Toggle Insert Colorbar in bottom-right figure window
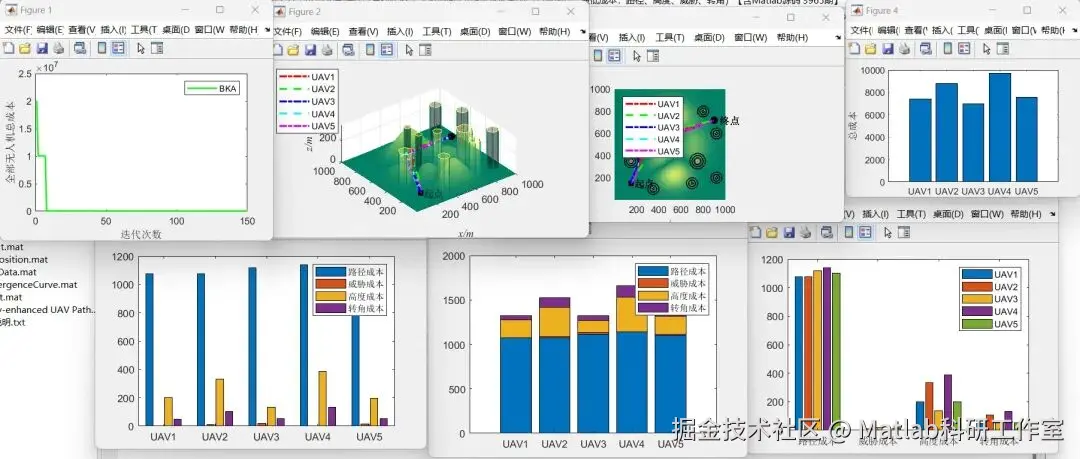This screenshot has width=1080, height=459. tap(850, 232)
